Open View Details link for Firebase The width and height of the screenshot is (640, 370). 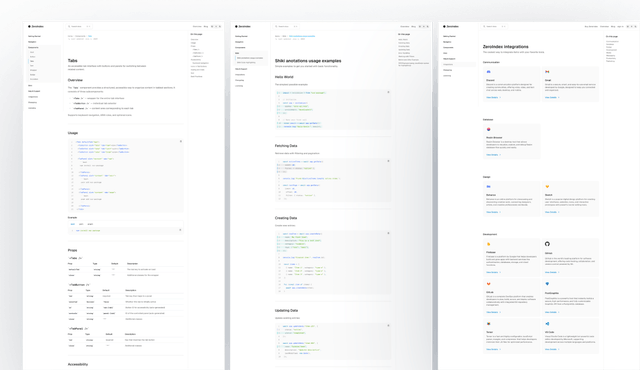(493, 273)
